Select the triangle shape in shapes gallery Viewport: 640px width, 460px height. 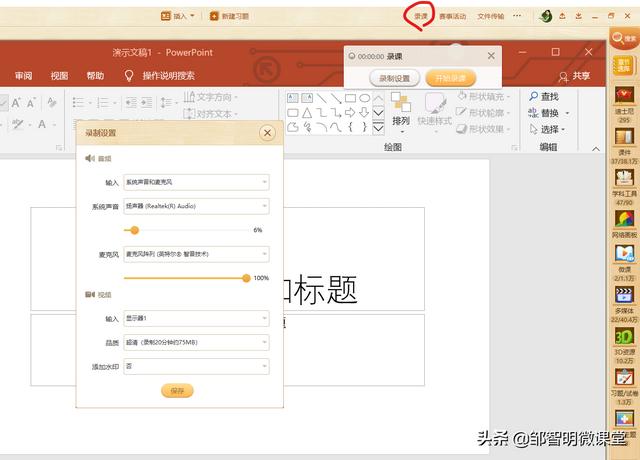click(x=307, y=113)
